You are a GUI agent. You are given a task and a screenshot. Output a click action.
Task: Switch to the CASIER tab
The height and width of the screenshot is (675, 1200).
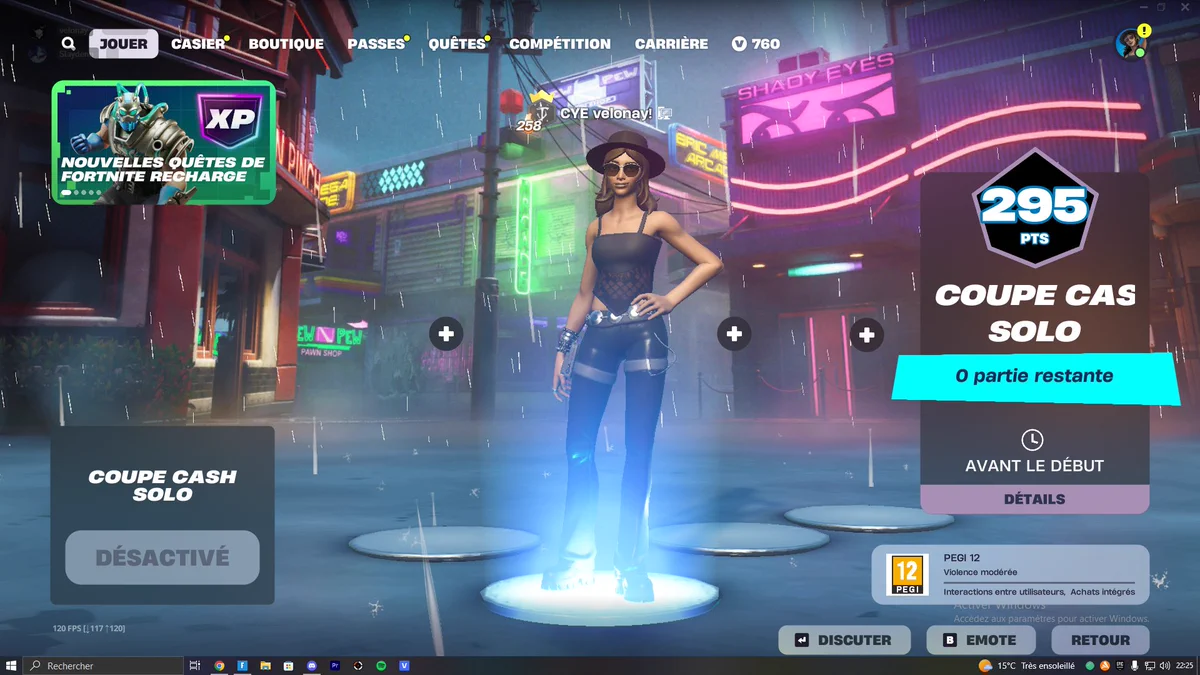[198, 44]
